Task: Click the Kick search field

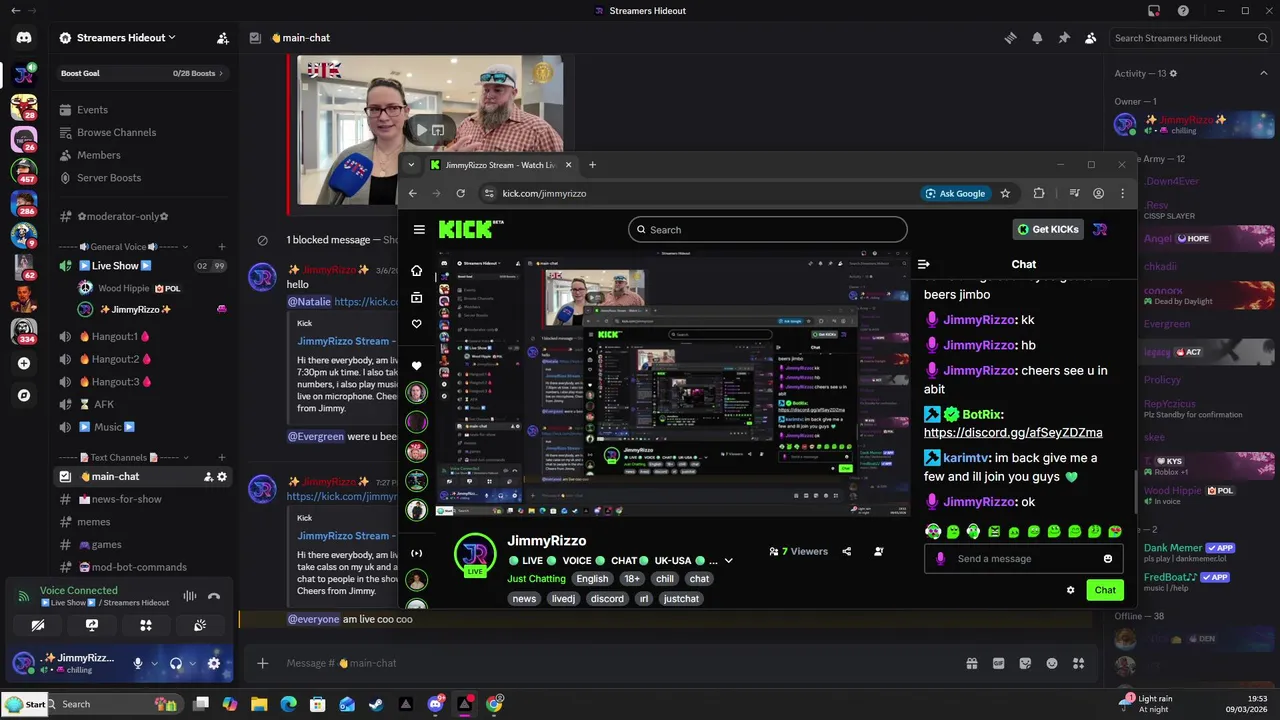Action: click(768, 230)
